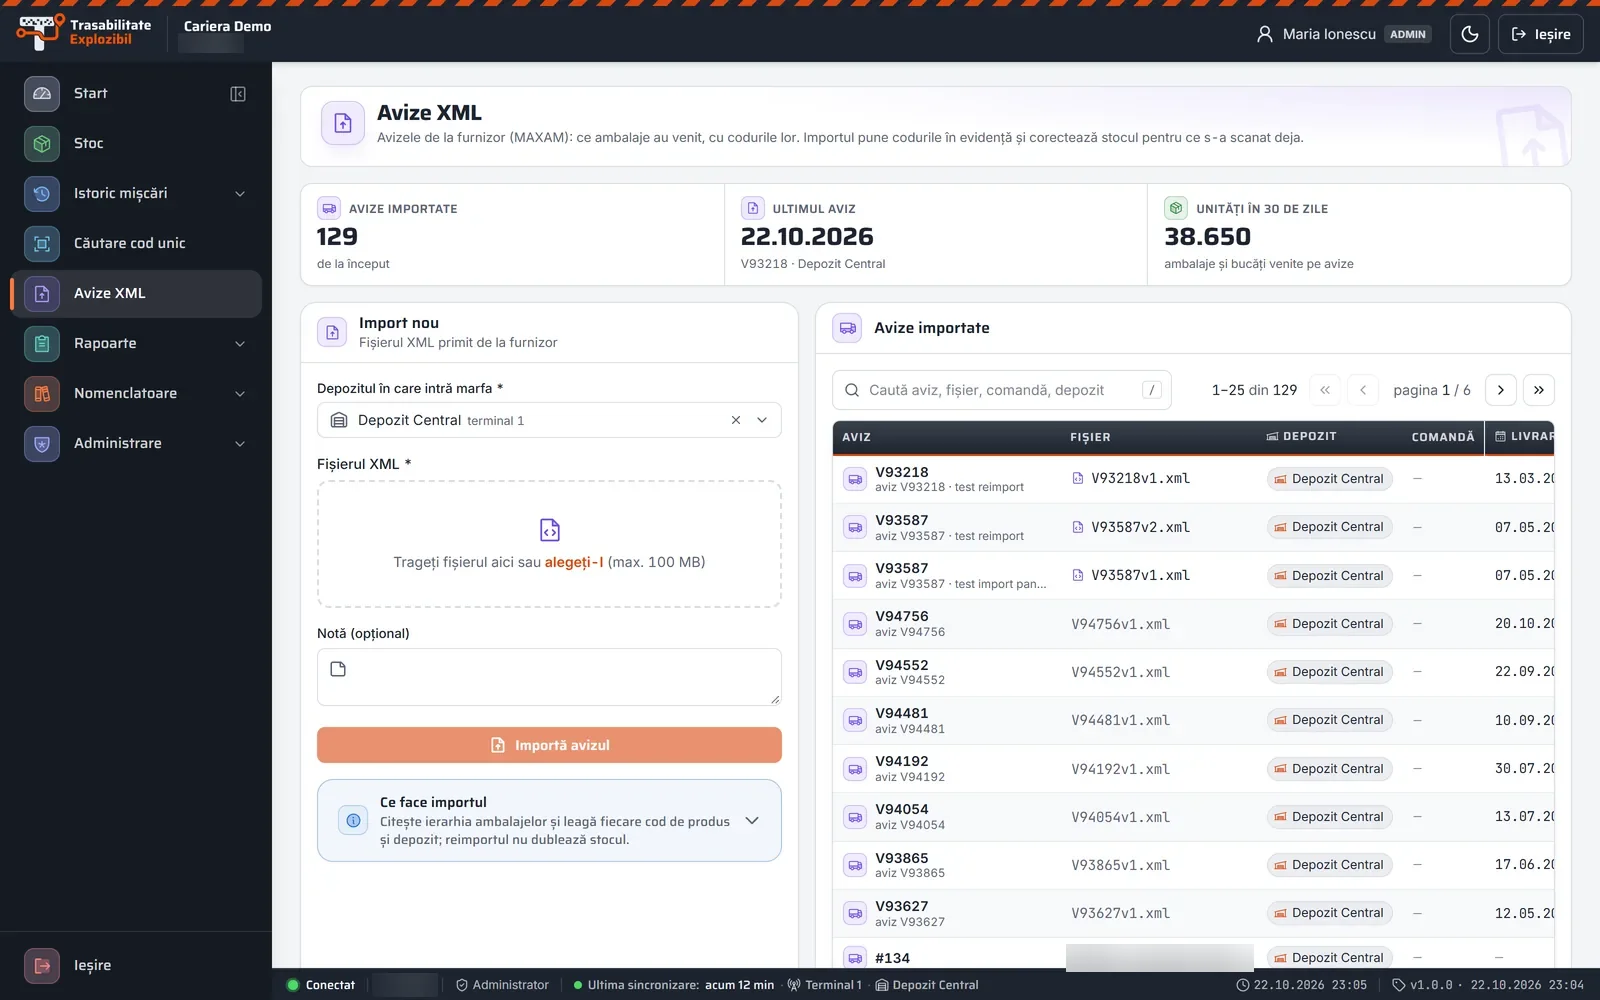Image resolution: width=1600 pixels, height=1000 pixels.
Task: Click file icon beside V93218v1.xml
Action: (x=1078, y=479)
